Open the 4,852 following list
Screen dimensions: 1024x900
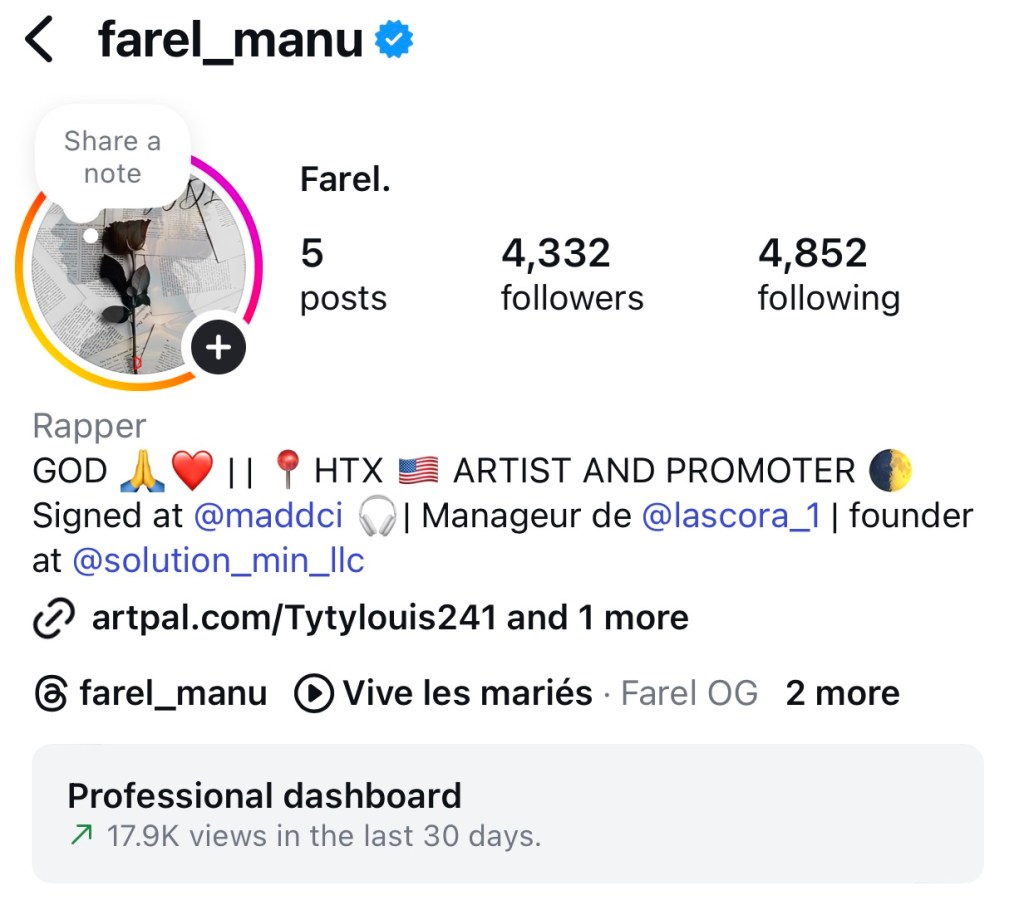[x=828, y=274]
